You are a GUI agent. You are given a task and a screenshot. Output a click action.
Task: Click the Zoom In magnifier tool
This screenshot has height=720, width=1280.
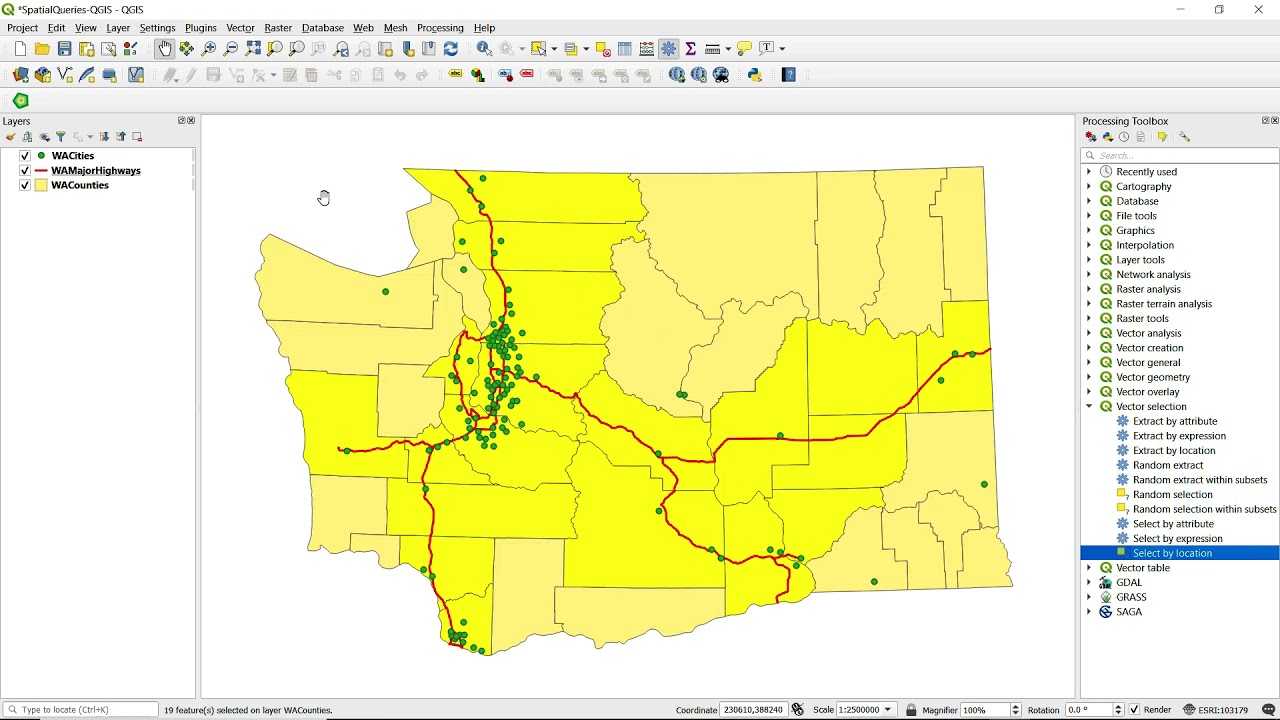coord(209,48)
